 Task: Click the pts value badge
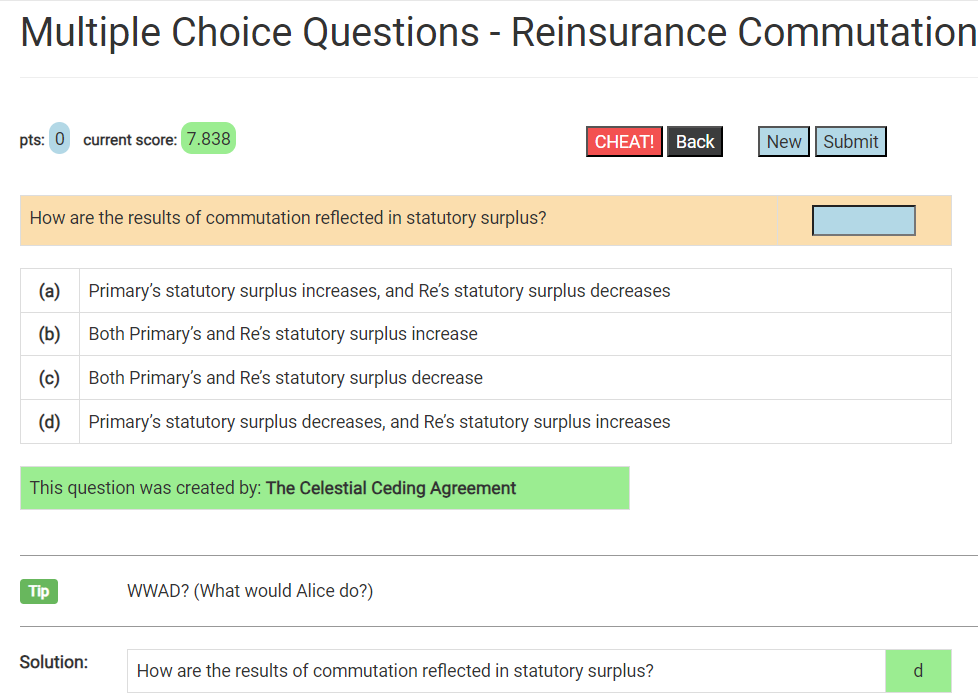pyautogui.click(x=60, y=139)
